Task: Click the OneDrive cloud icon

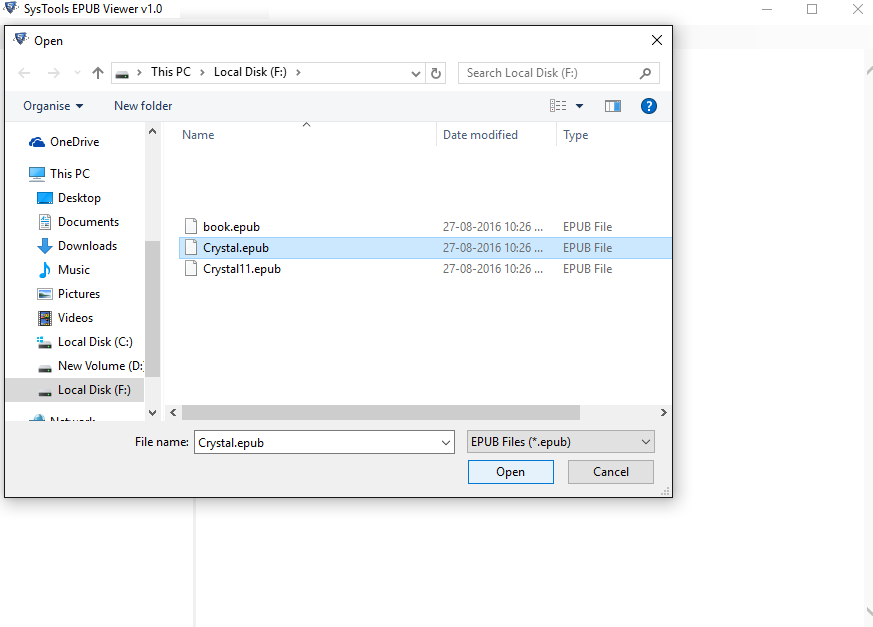Action: [37, 143]
